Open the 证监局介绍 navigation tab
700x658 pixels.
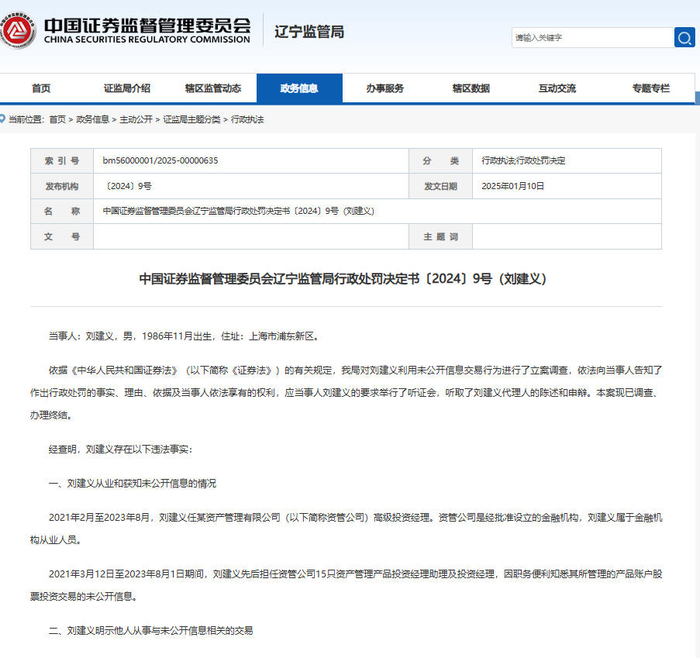(127, 88)
